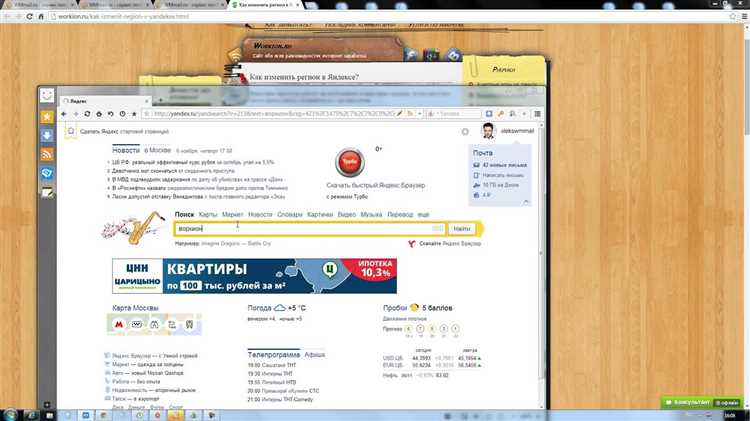Click the Сделать Яндекс стартовой страницей link
The image size is (750, 421).
coord(124,132)
